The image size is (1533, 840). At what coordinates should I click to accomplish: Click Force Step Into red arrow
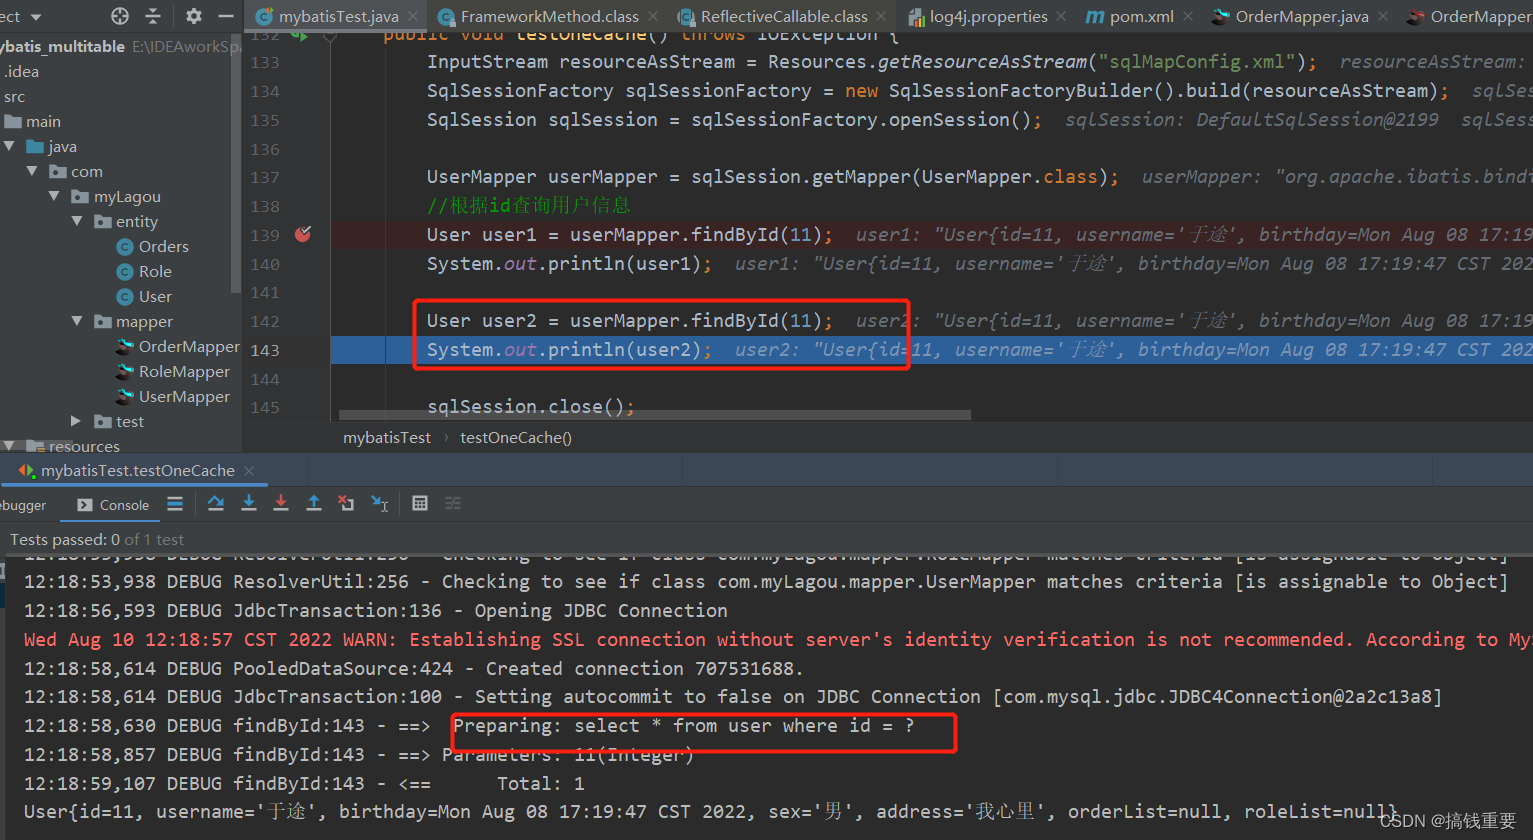(281, 503)
